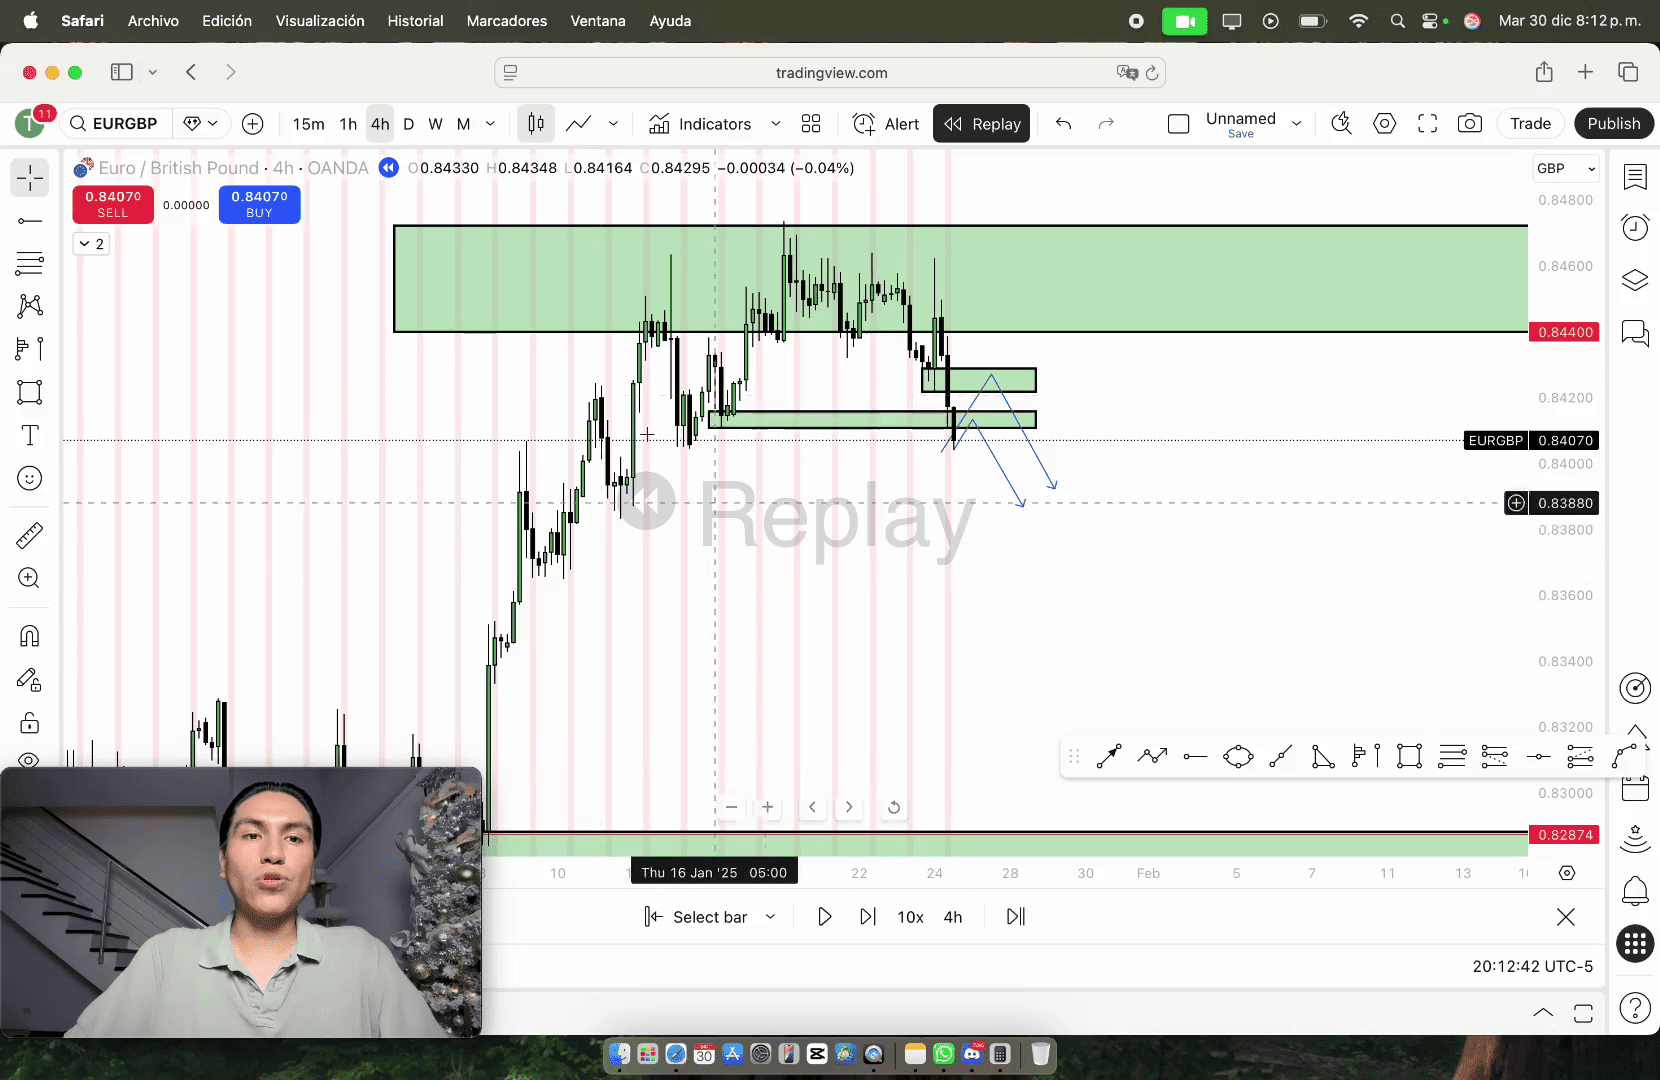Expand the GBP currency dropdown
The height and width of the screenshot is (1080, 1660).
(x=1565, y=169)
